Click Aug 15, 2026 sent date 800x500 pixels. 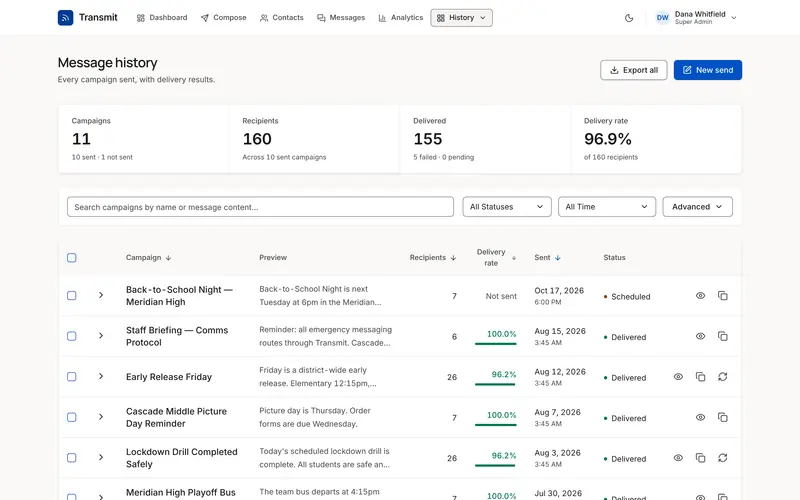tap(560, 331)
